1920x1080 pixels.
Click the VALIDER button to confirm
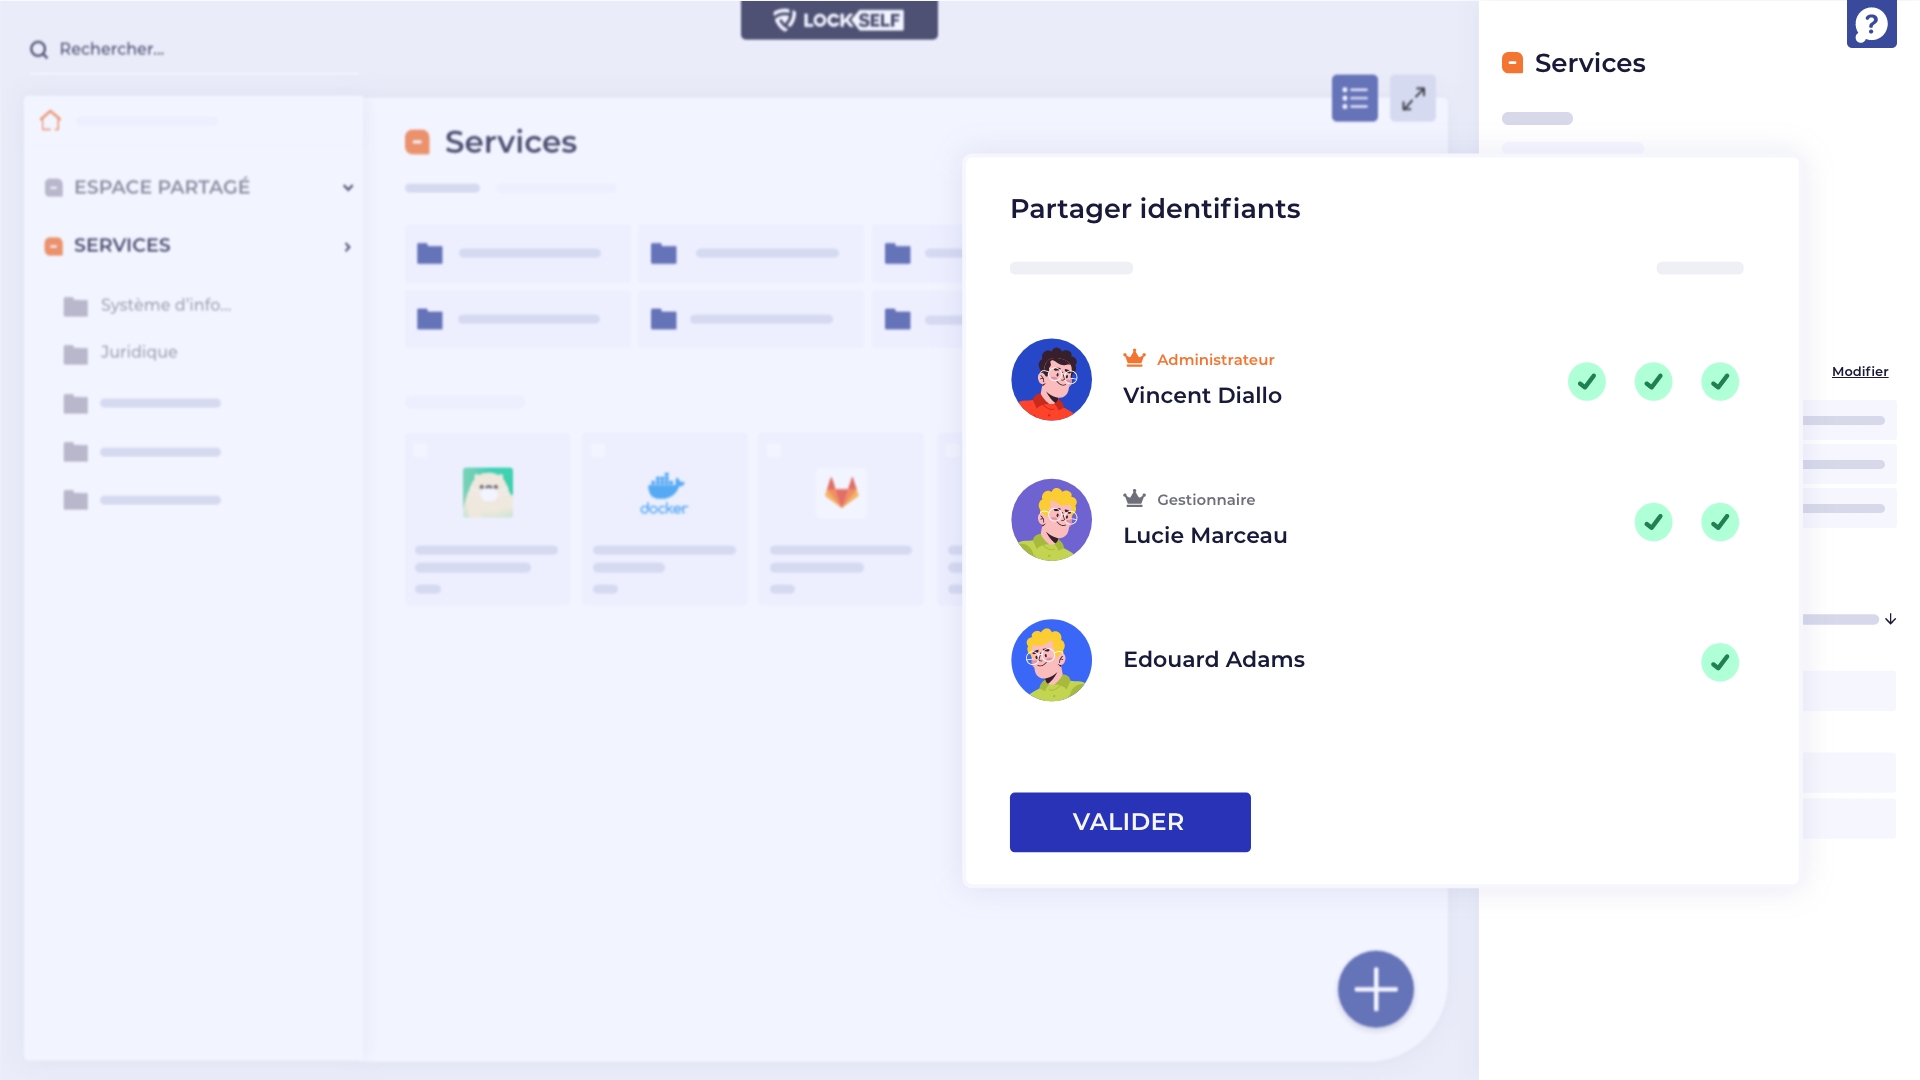point(1129,822)
